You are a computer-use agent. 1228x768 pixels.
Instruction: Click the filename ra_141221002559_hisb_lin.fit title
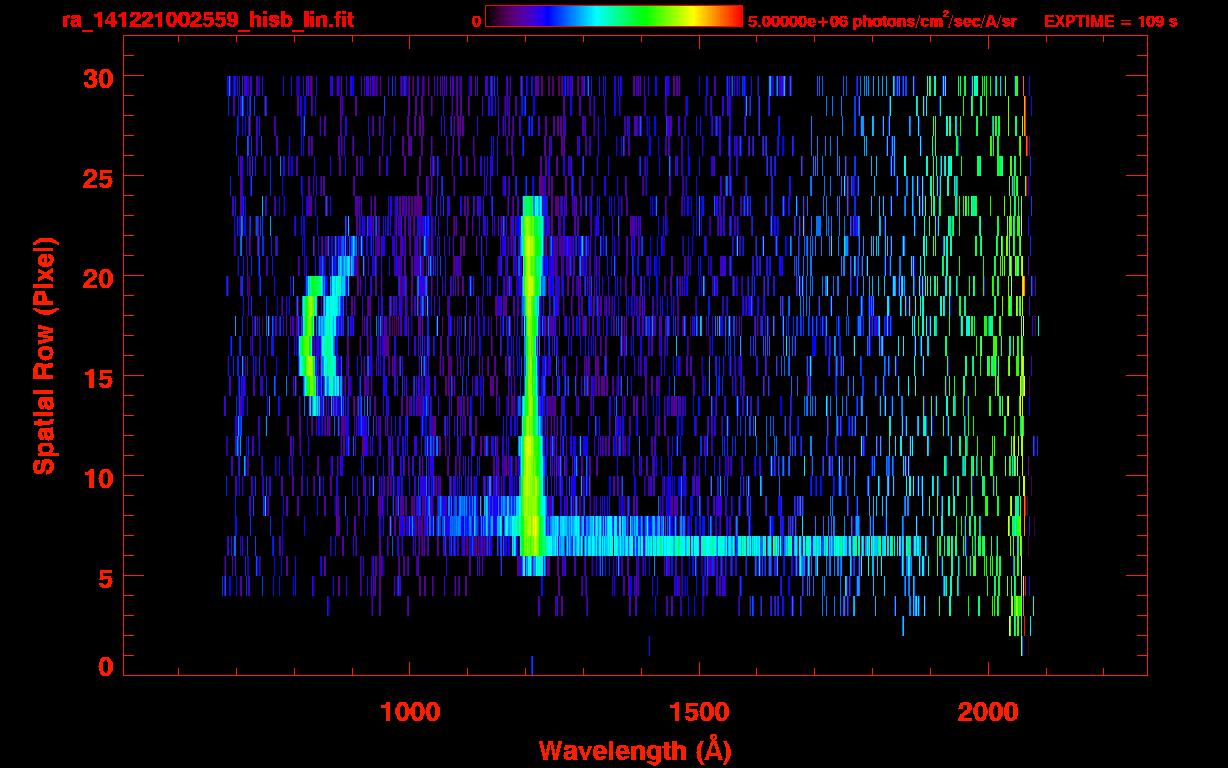pyautogui.click(x=207, y=20)
